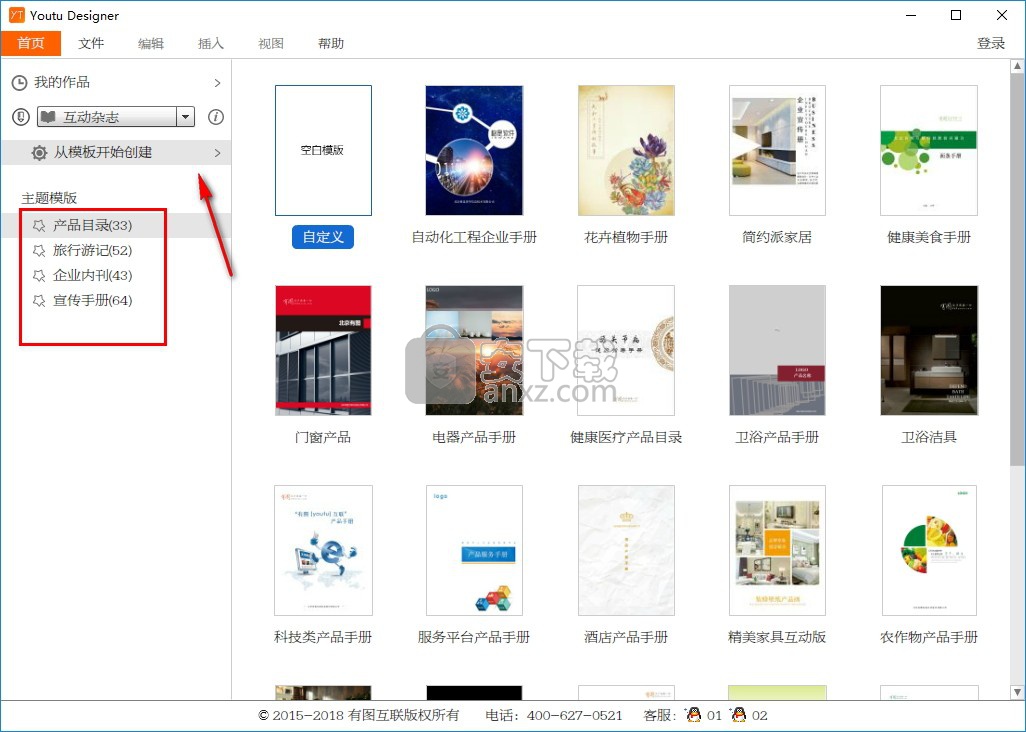Click 我的作品 label in sidebar

point(62,82)
